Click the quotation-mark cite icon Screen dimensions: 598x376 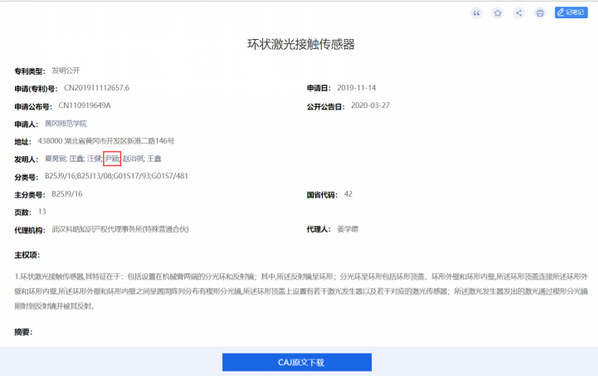coord(476,13)
